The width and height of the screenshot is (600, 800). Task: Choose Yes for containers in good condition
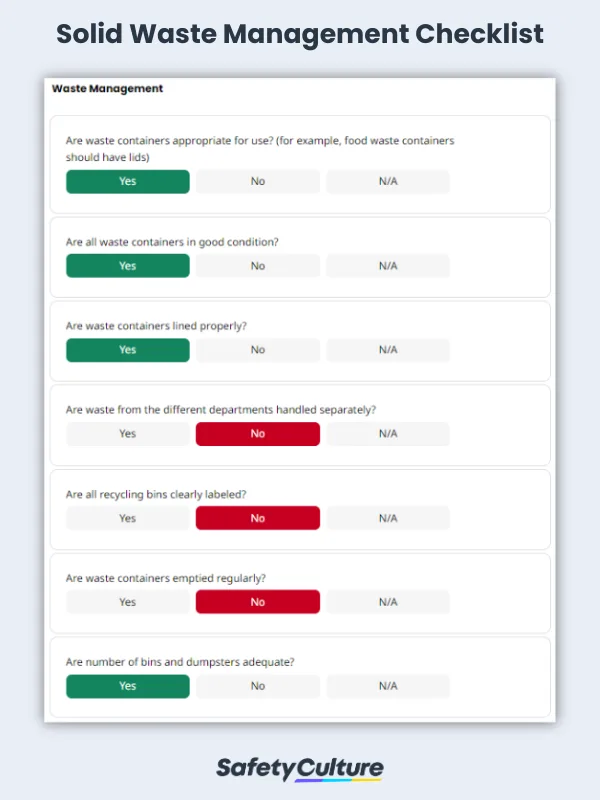pyautogui.click(x=127, y=266)
